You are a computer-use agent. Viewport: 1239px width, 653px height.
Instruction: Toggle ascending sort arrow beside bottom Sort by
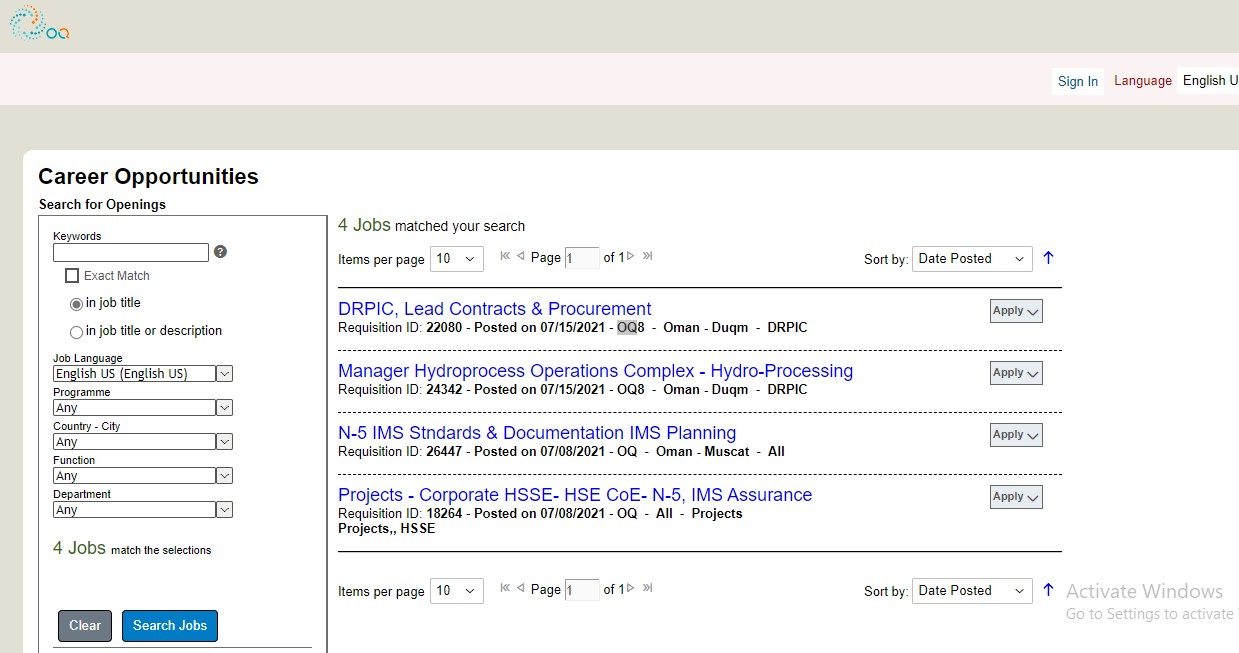[x=1048, y=590]
